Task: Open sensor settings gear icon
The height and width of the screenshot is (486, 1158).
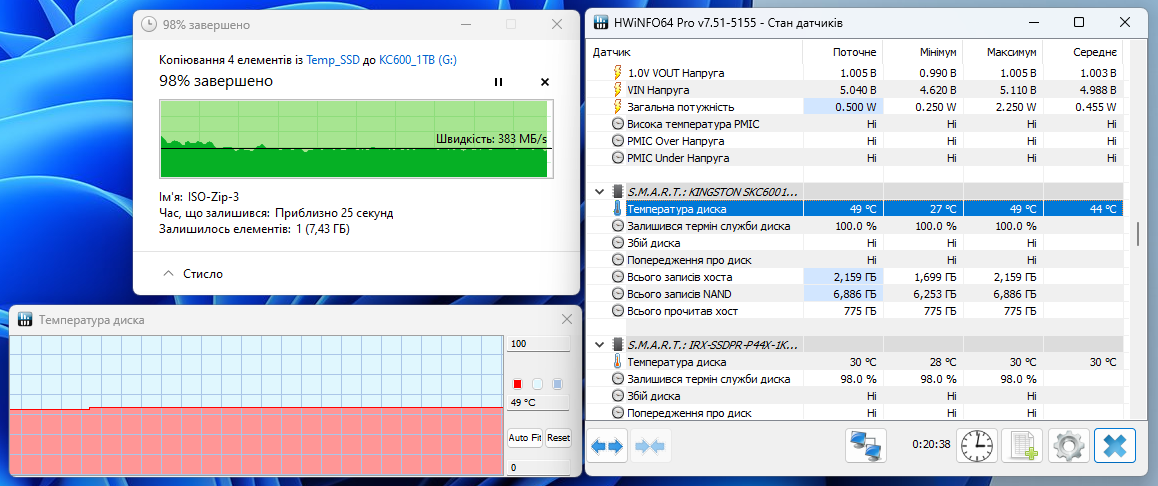Action: pos(1068,446)
